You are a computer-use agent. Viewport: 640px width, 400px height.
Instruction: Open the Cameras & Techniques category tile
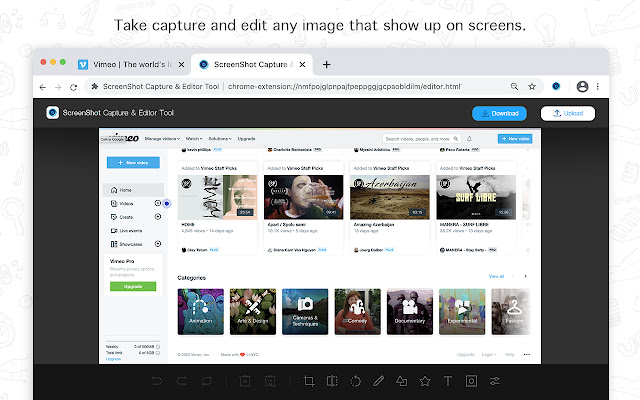click(x=305, y=311)
